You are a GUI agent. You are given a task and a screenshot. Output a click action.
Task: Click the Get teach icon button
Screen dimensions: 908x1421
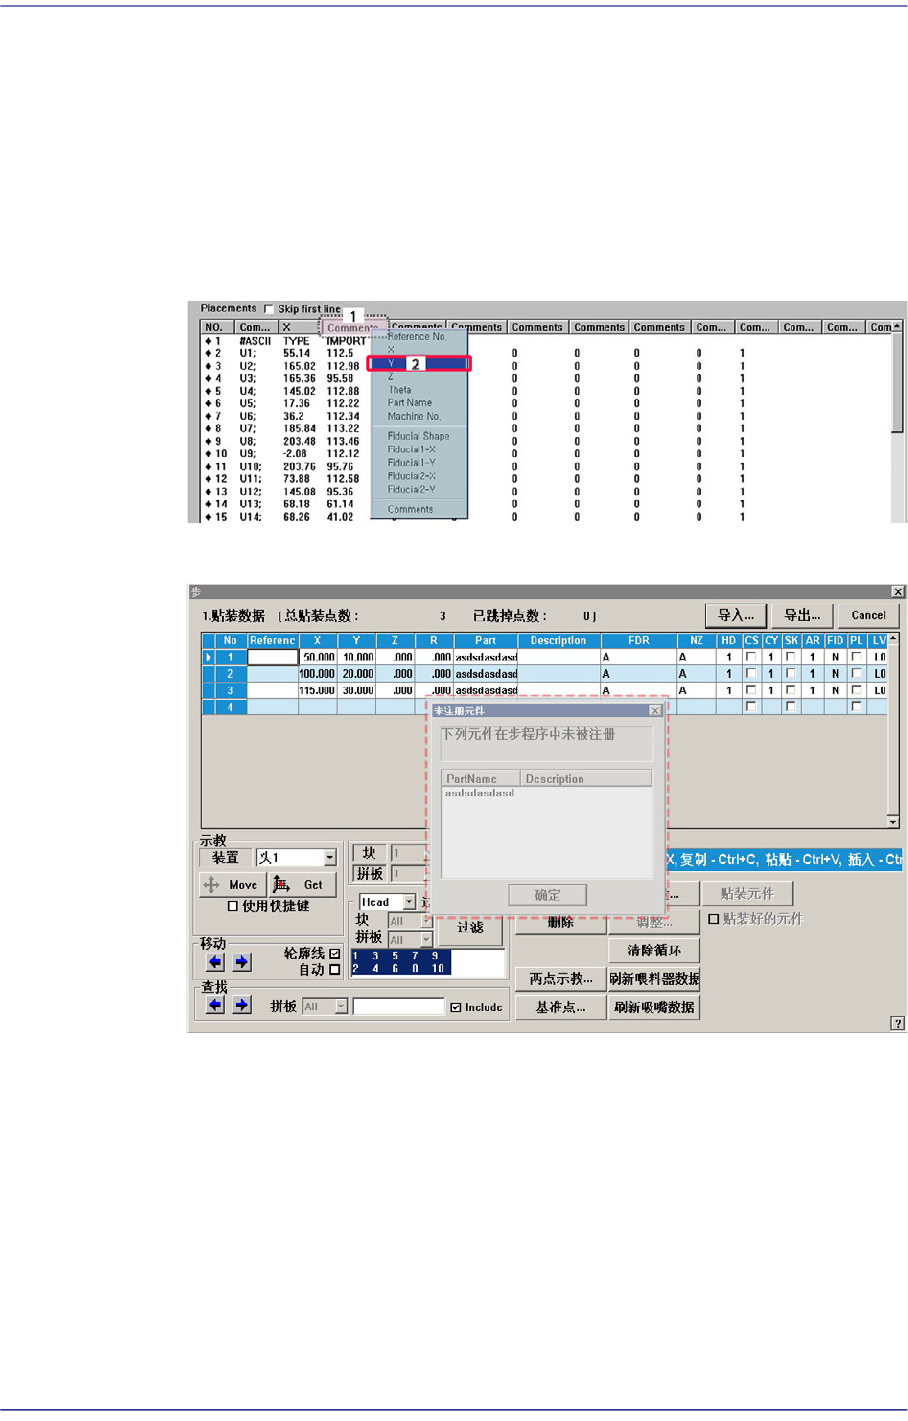pyautogui.click(x=303, y=885)
